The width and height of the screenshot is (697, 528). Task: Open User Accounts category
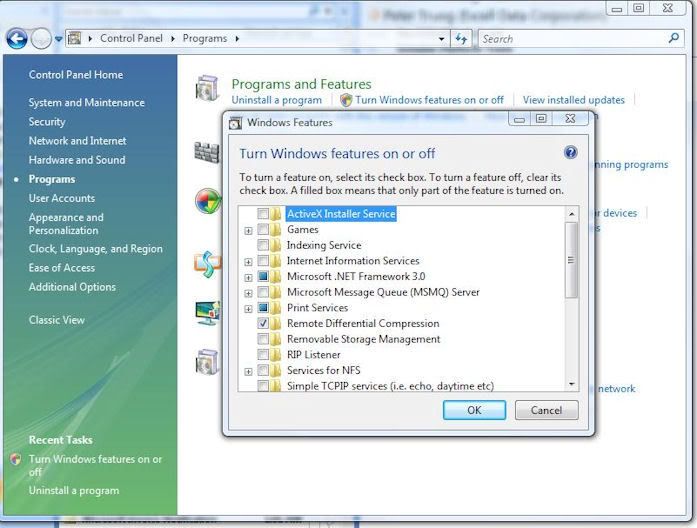pos(62,198)
